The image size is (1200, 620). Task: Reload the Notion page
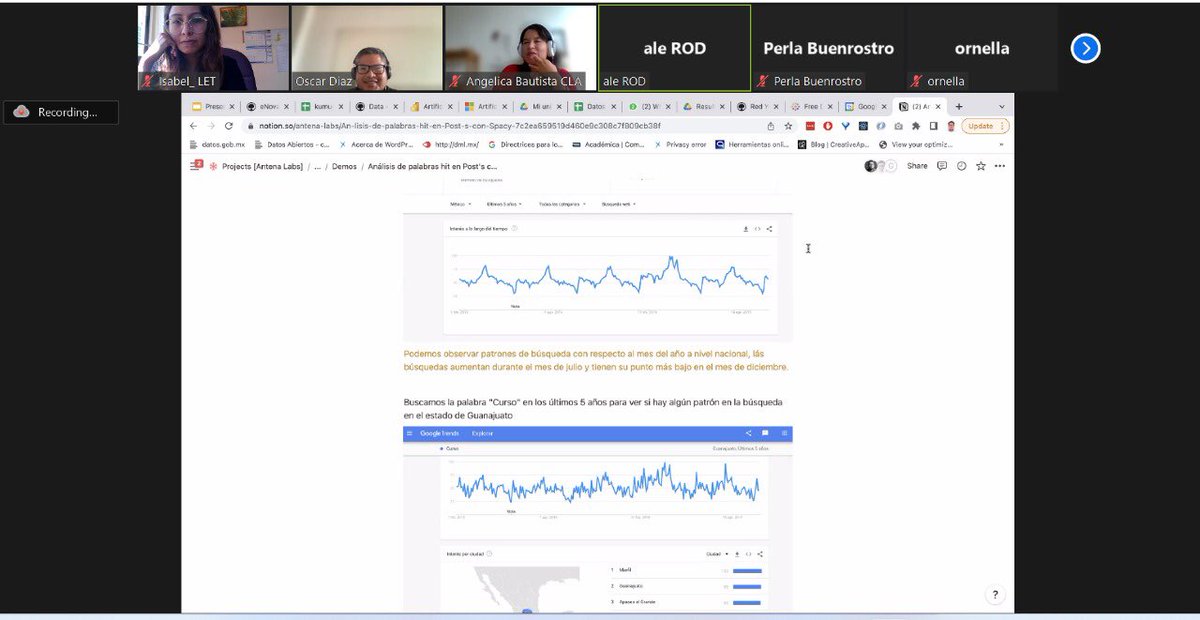pyautogui.click(x=228, y=126)
